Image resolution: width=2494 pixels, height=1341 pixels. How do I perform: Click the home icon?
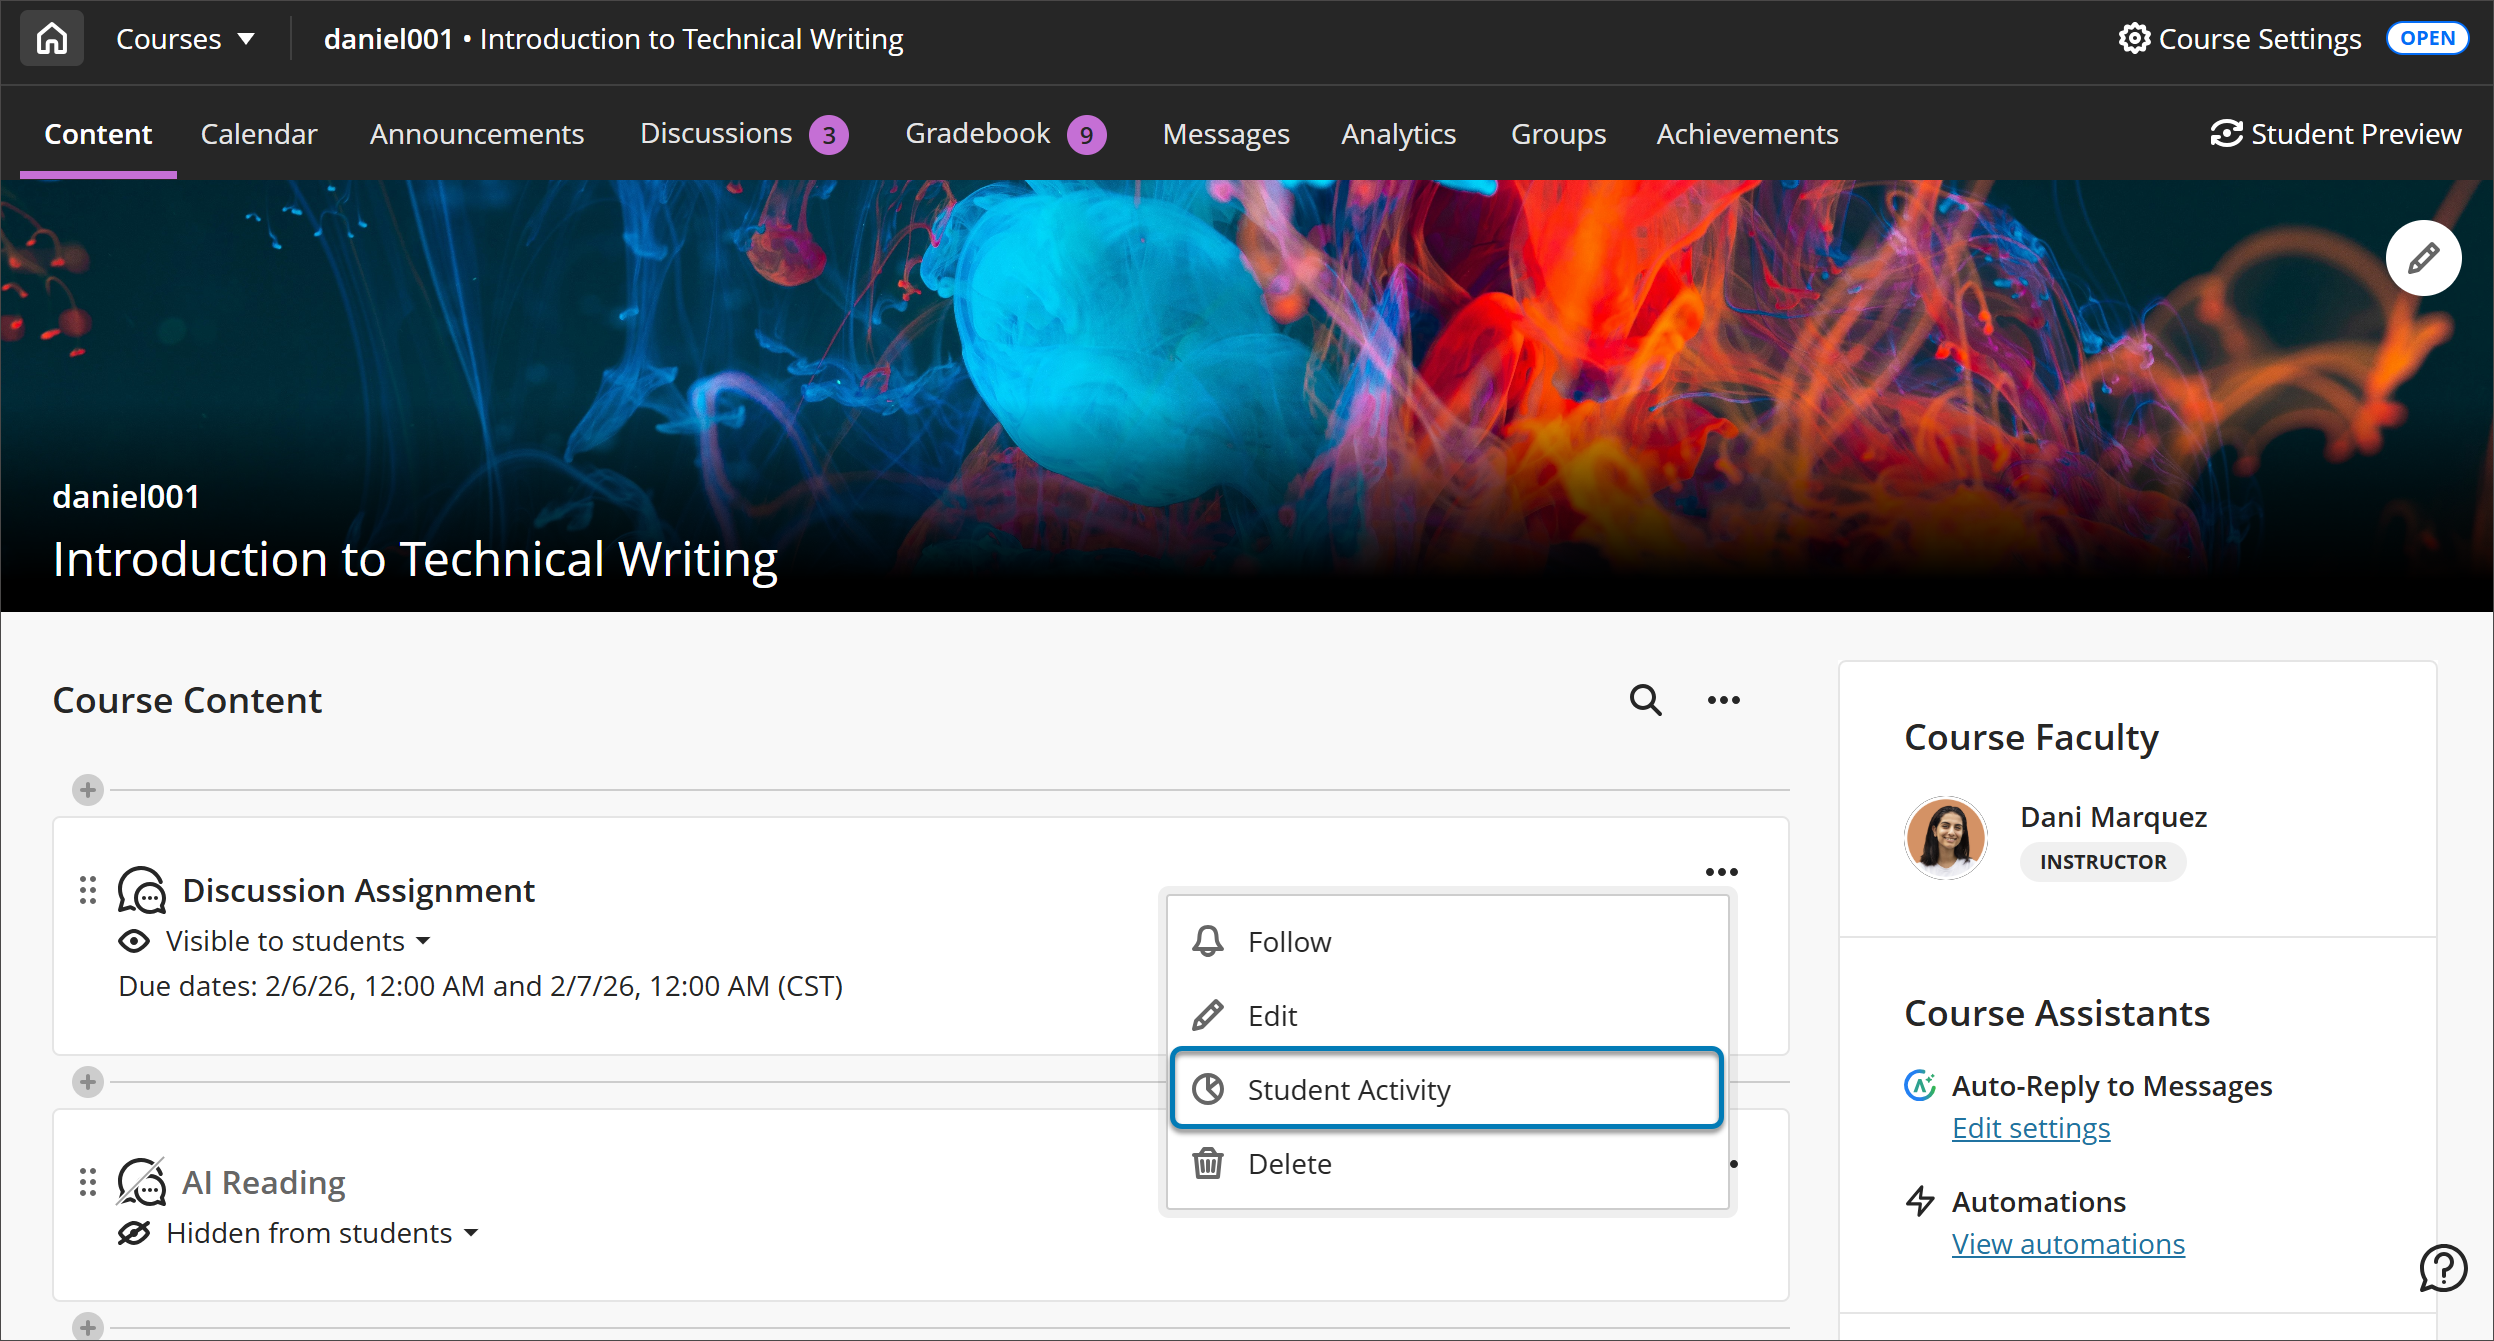pos(51,38)
